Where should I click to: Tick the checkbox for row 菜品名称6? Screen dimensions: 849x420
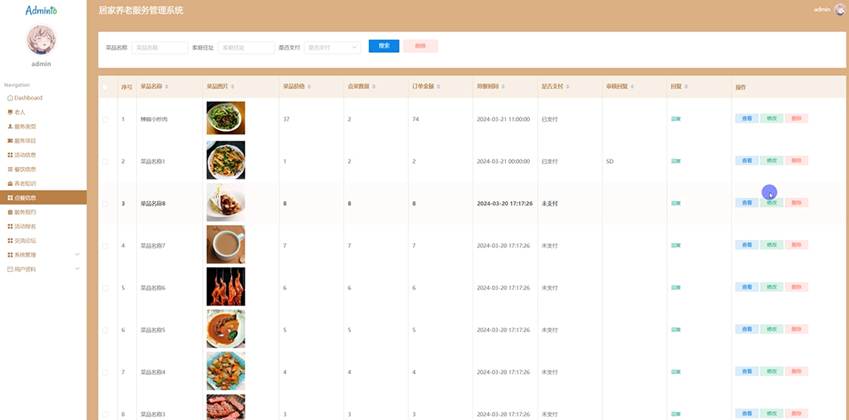pyautogui.click(x=106, y=288)
